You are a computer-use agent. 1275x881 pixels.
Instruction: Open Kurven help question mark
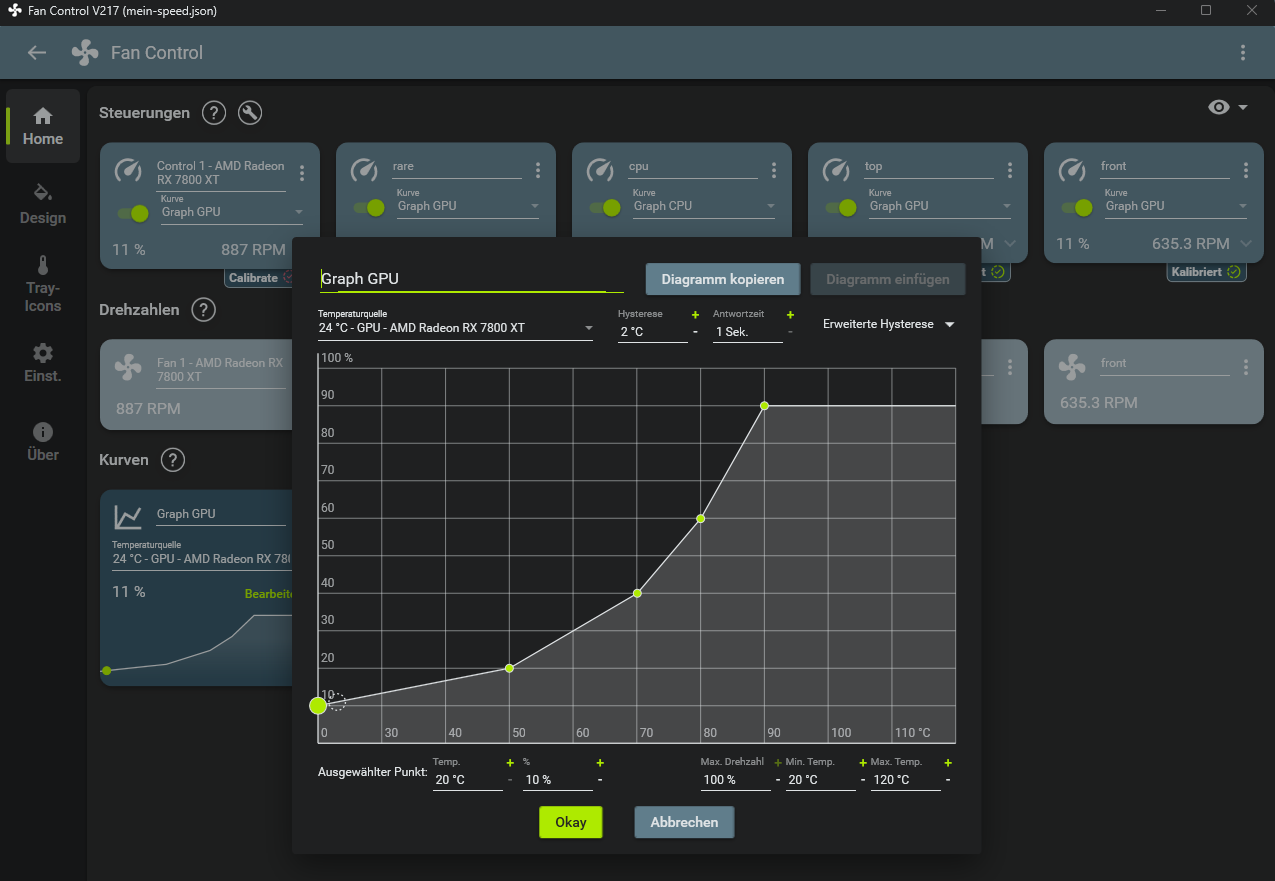173,460
